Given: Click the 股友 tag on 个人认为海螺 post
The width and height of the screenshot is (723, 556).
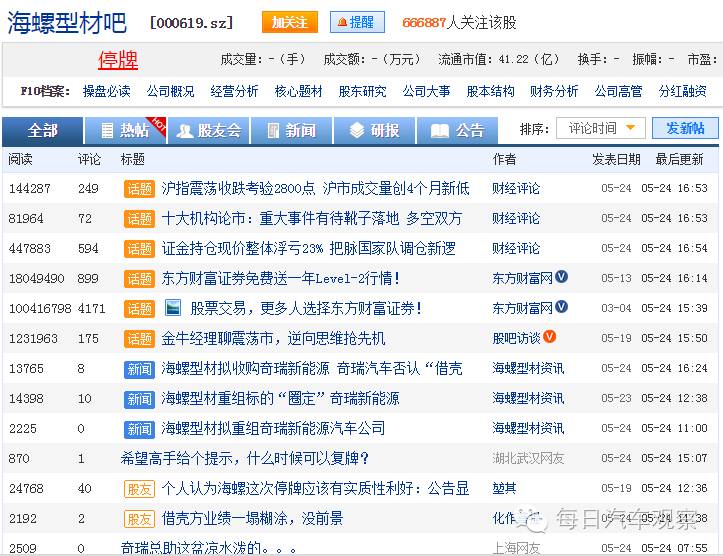Looking at the screenshot, I should [x=139, y=488].
